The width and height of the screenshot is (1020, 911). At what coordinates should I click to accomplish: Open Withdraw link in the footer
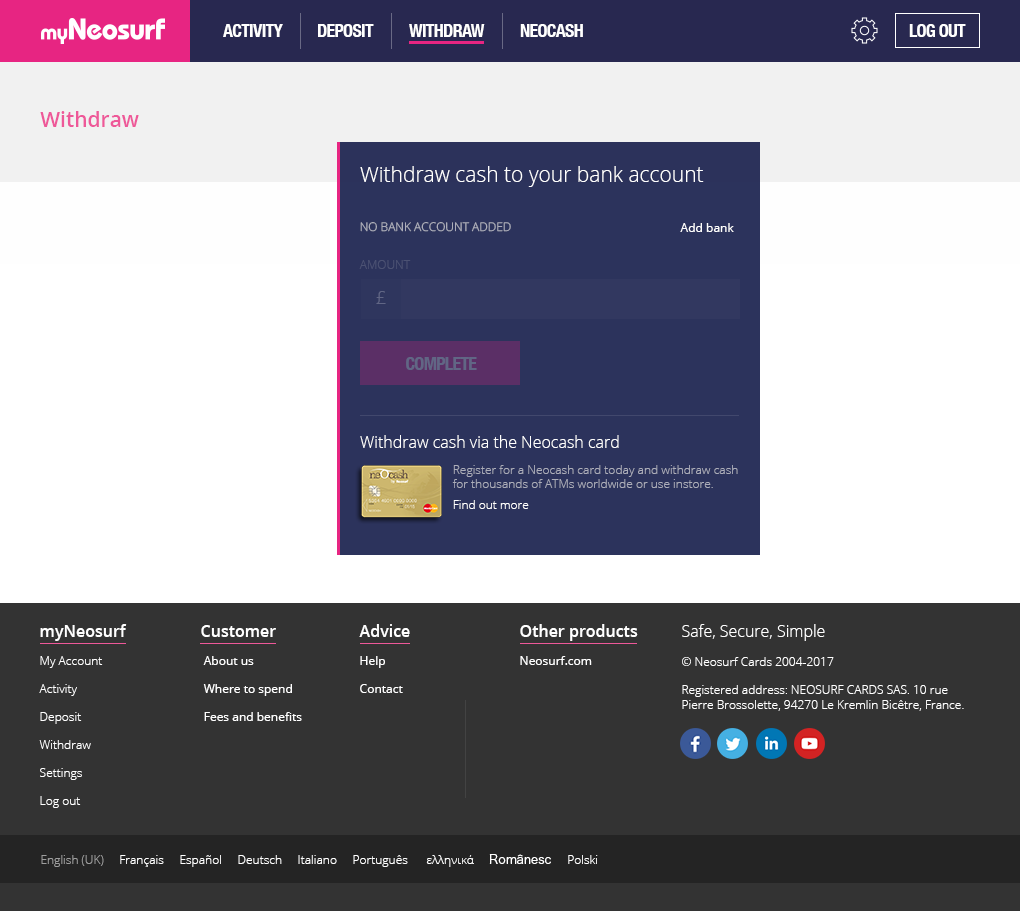[65, 744]
